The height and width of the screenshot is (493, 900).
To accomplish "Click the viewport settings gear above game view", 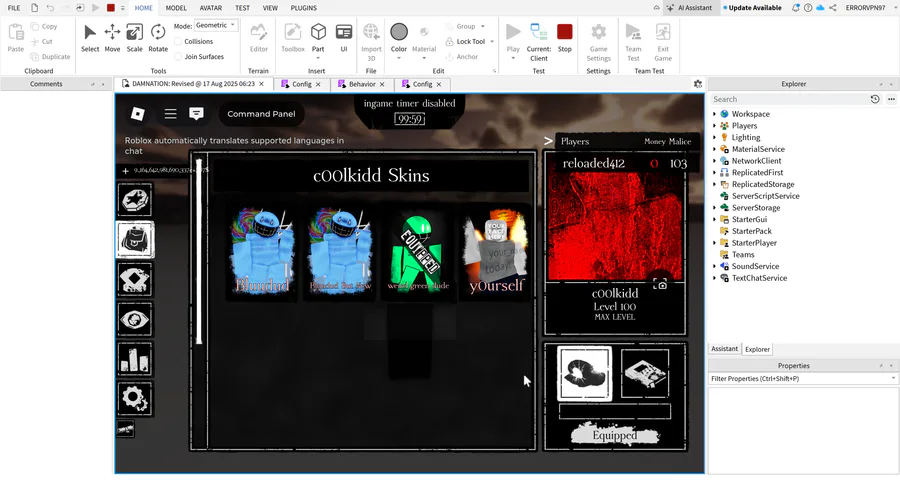I will coord(698,84).
